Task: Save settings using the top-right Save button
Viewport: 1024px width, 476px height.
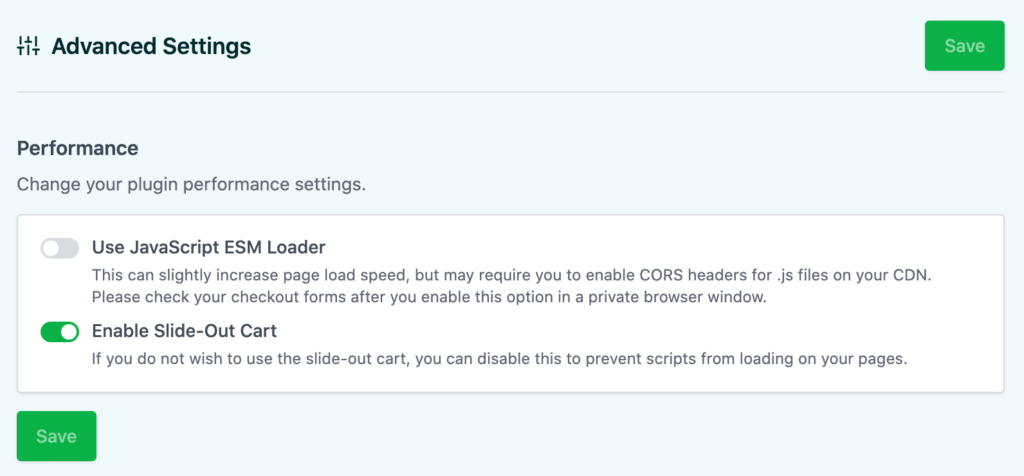Action: coord(964,46)
